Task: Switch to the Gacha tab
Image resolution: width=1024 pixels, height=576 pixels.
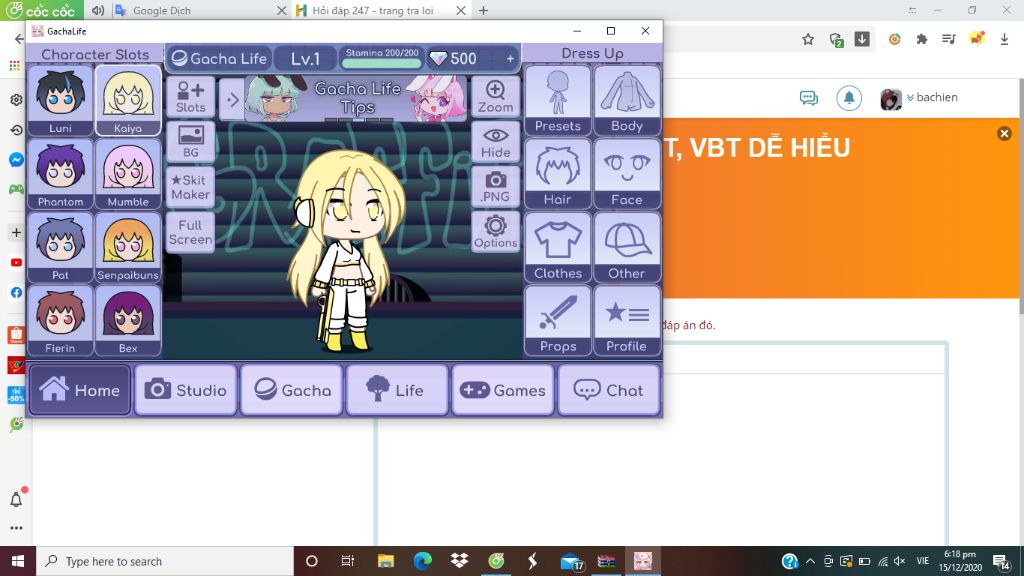Action: (x=291, y=390)
